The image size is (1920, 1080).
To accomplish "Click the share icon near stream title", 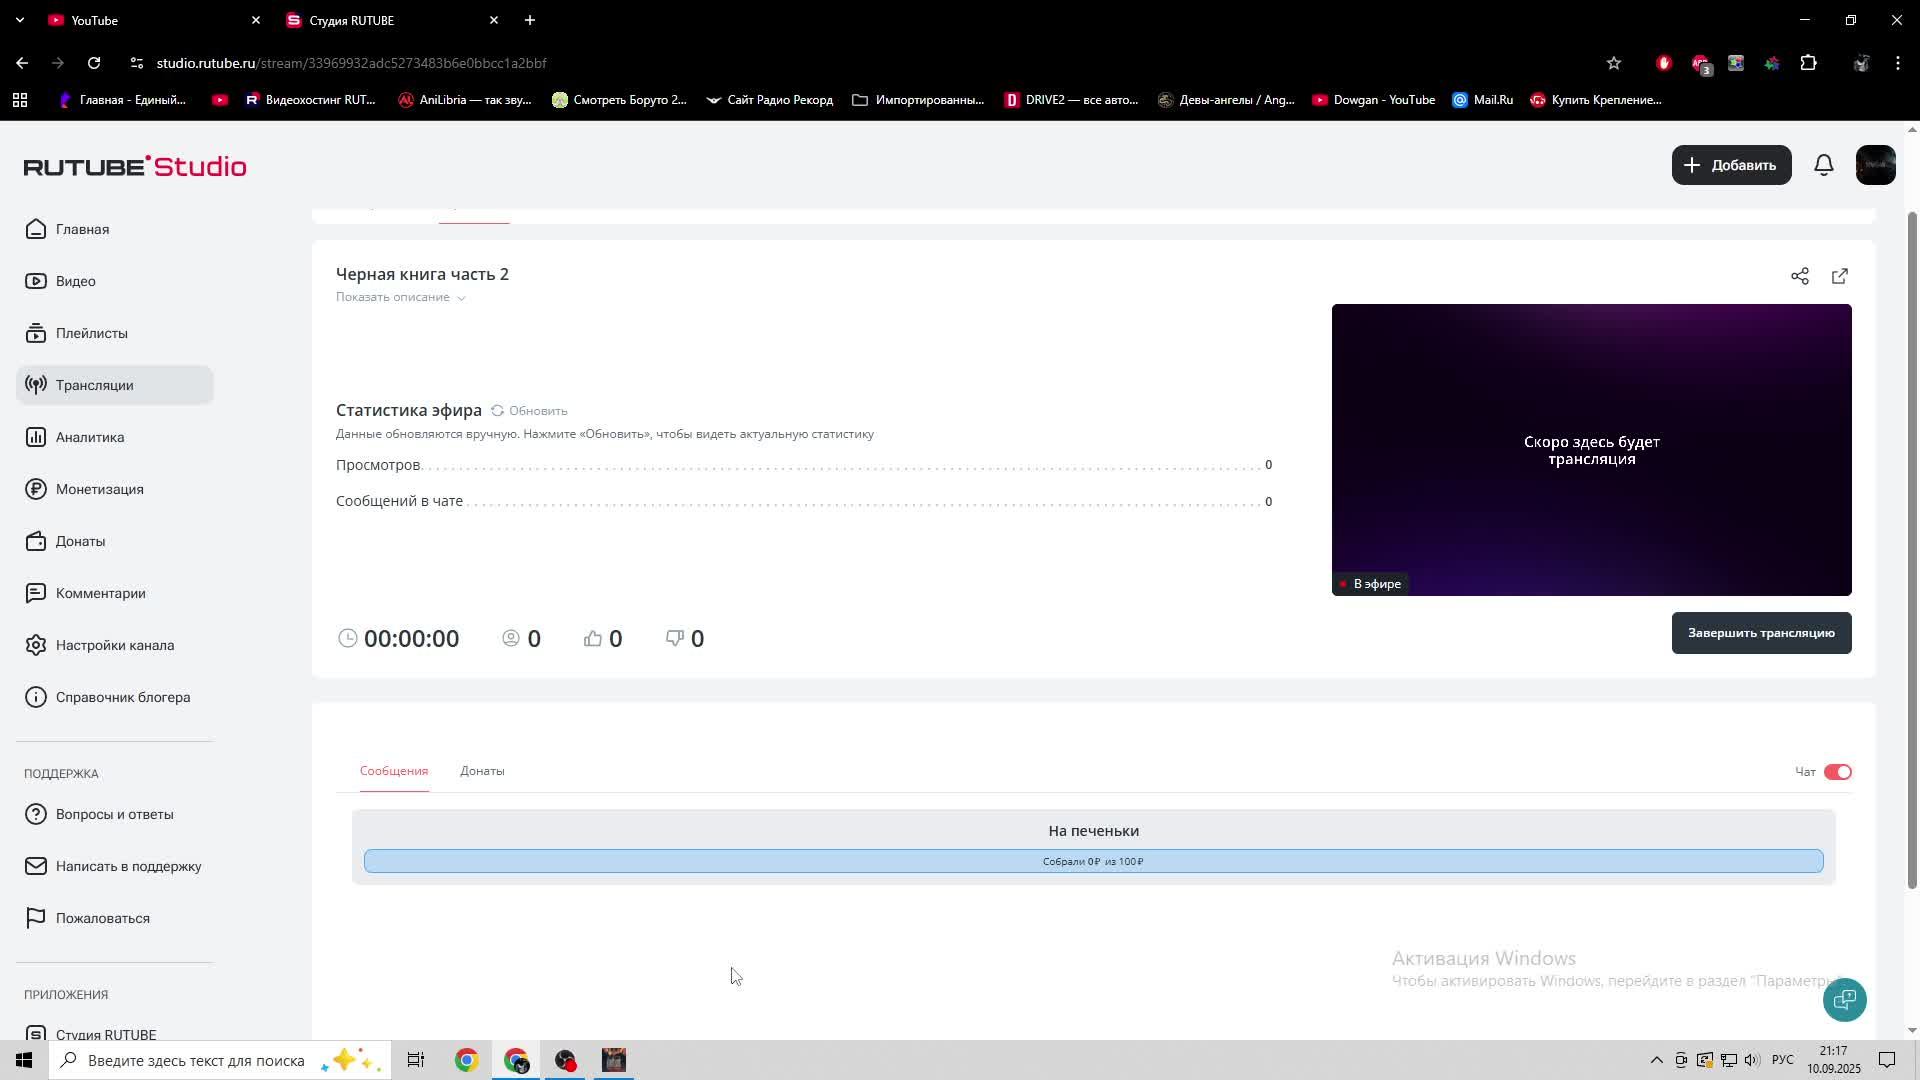I will [1799, 276].
